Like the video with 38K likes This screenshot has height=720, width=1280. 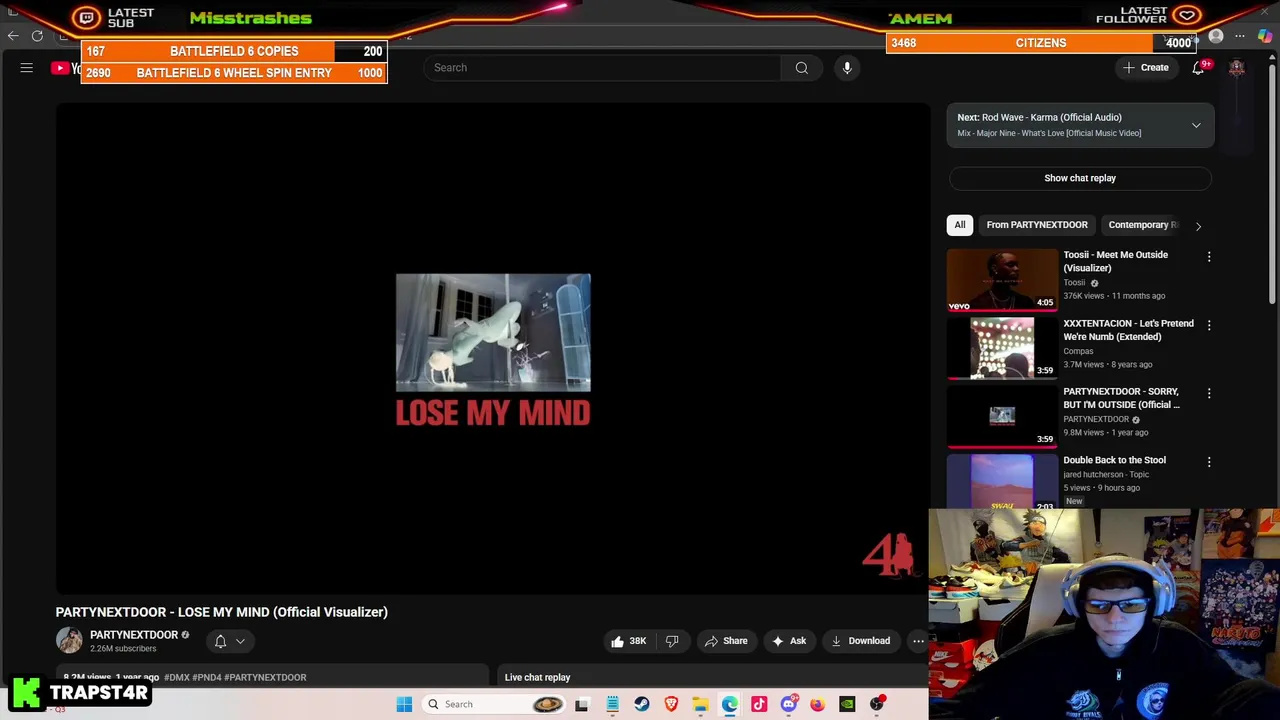coord(629,641)
